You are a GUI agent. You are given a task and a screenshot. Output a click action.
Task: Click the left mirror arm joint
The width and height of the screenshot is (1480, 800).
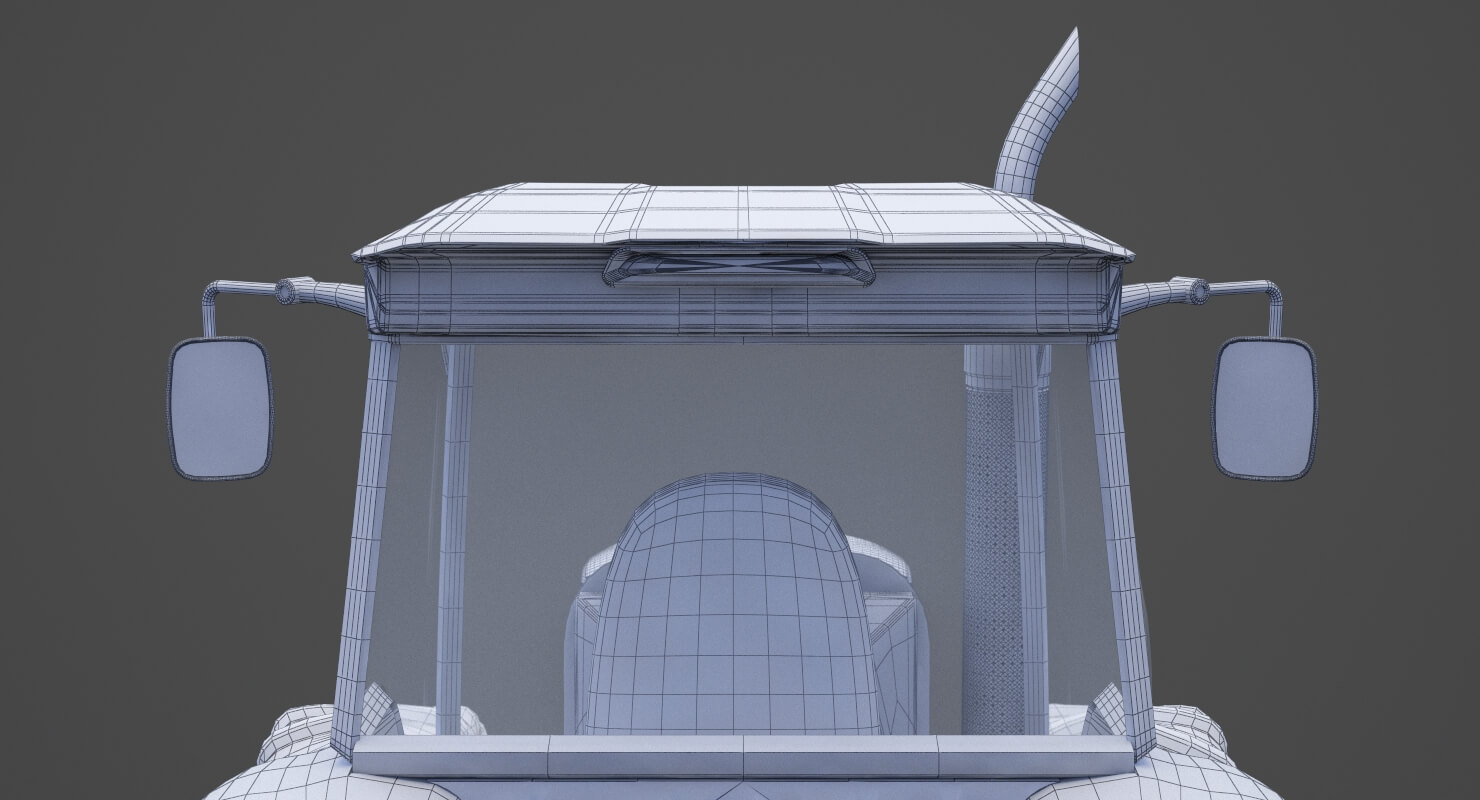coord(288,291)
